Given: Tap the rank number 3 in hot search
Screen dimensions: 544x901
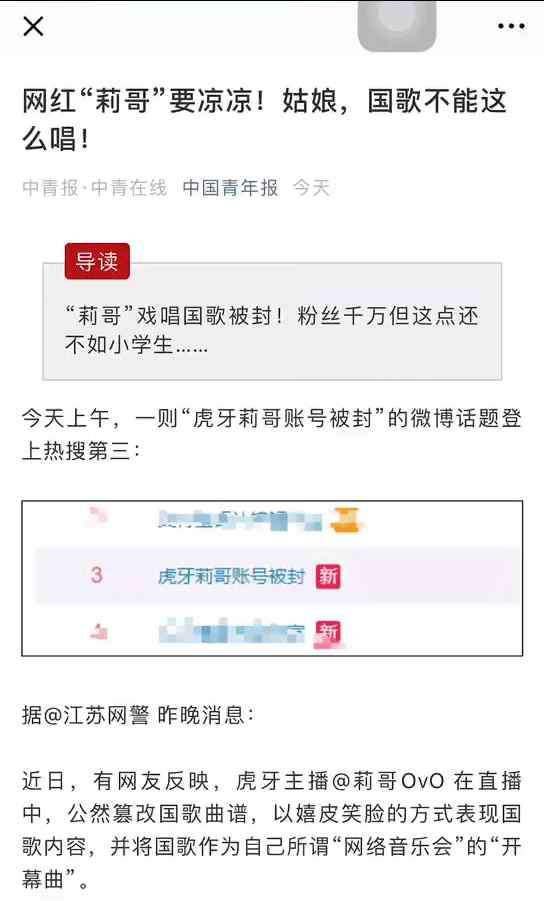Looking at the screenshot, I should (97, 575).
